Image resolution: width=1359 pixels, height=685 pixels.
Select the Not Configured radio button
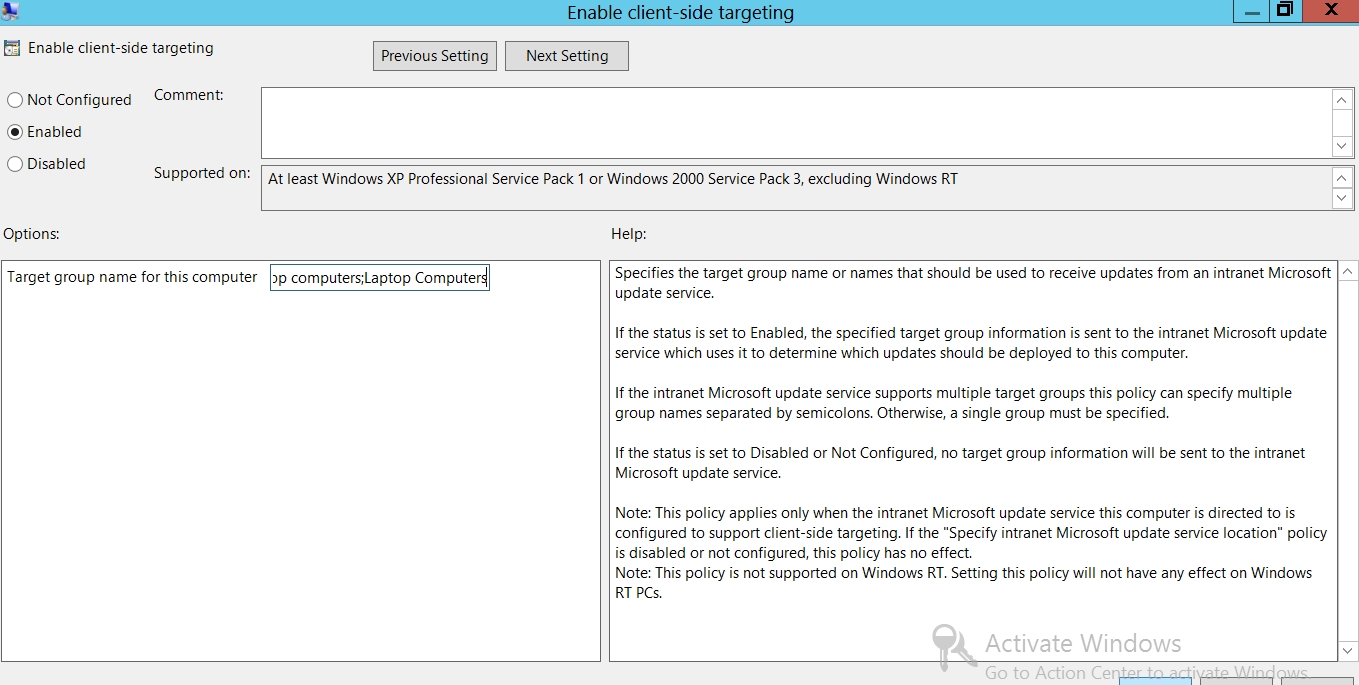click(x=15, y=100)
